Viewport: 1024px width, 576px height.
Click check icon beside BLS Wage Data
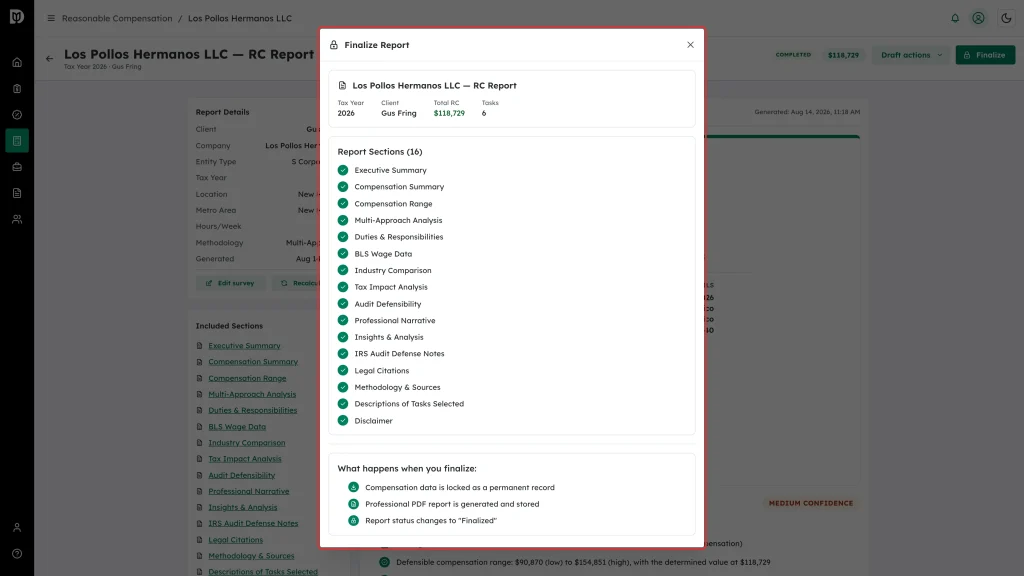pyautogui.click(x=343, y=253)
